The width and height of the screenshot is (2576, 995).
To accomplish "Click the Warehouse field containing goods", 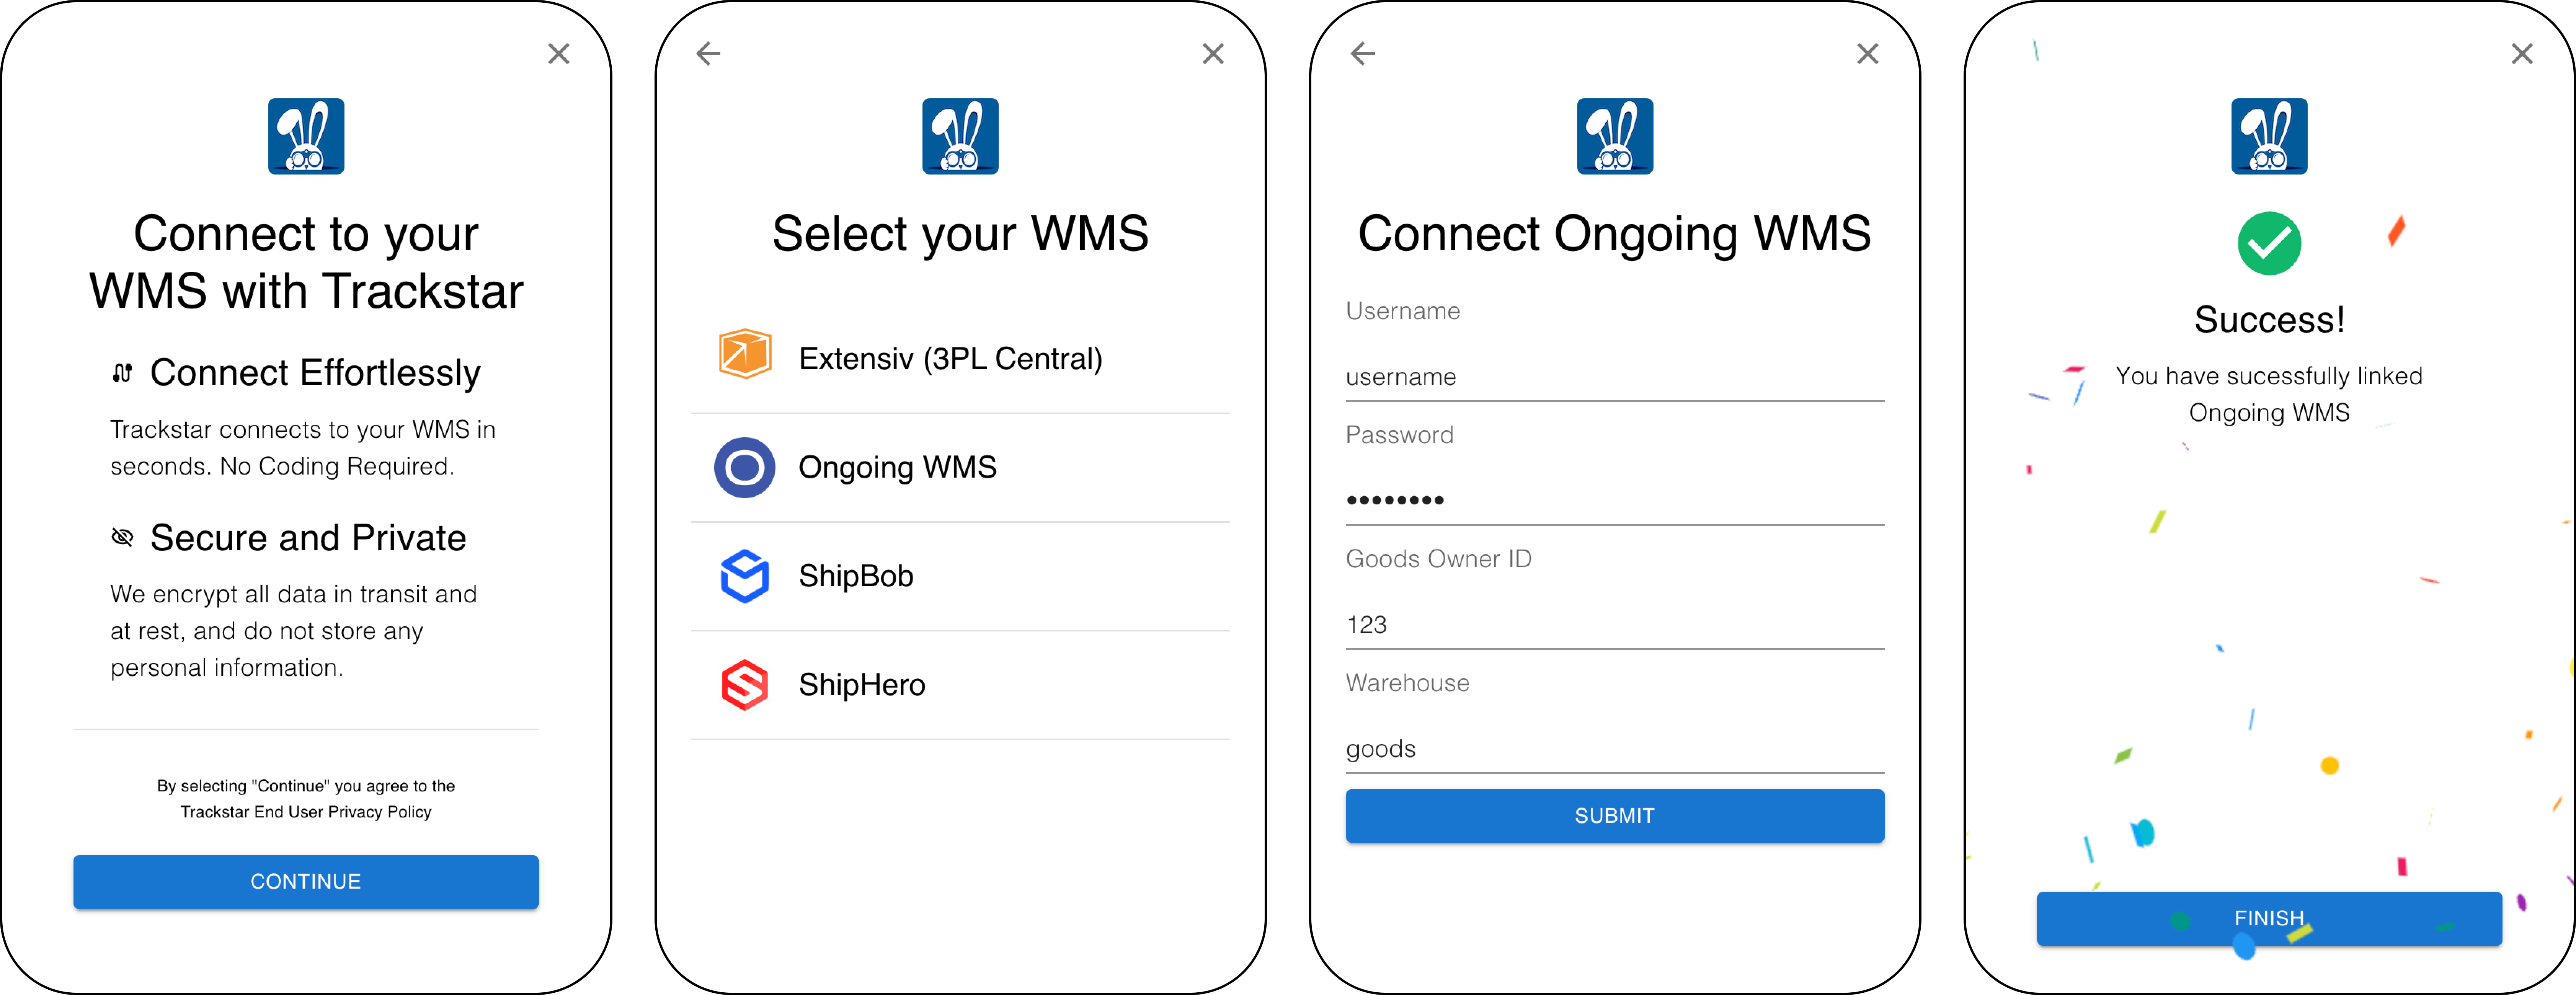I will (x=1614, y=748).
